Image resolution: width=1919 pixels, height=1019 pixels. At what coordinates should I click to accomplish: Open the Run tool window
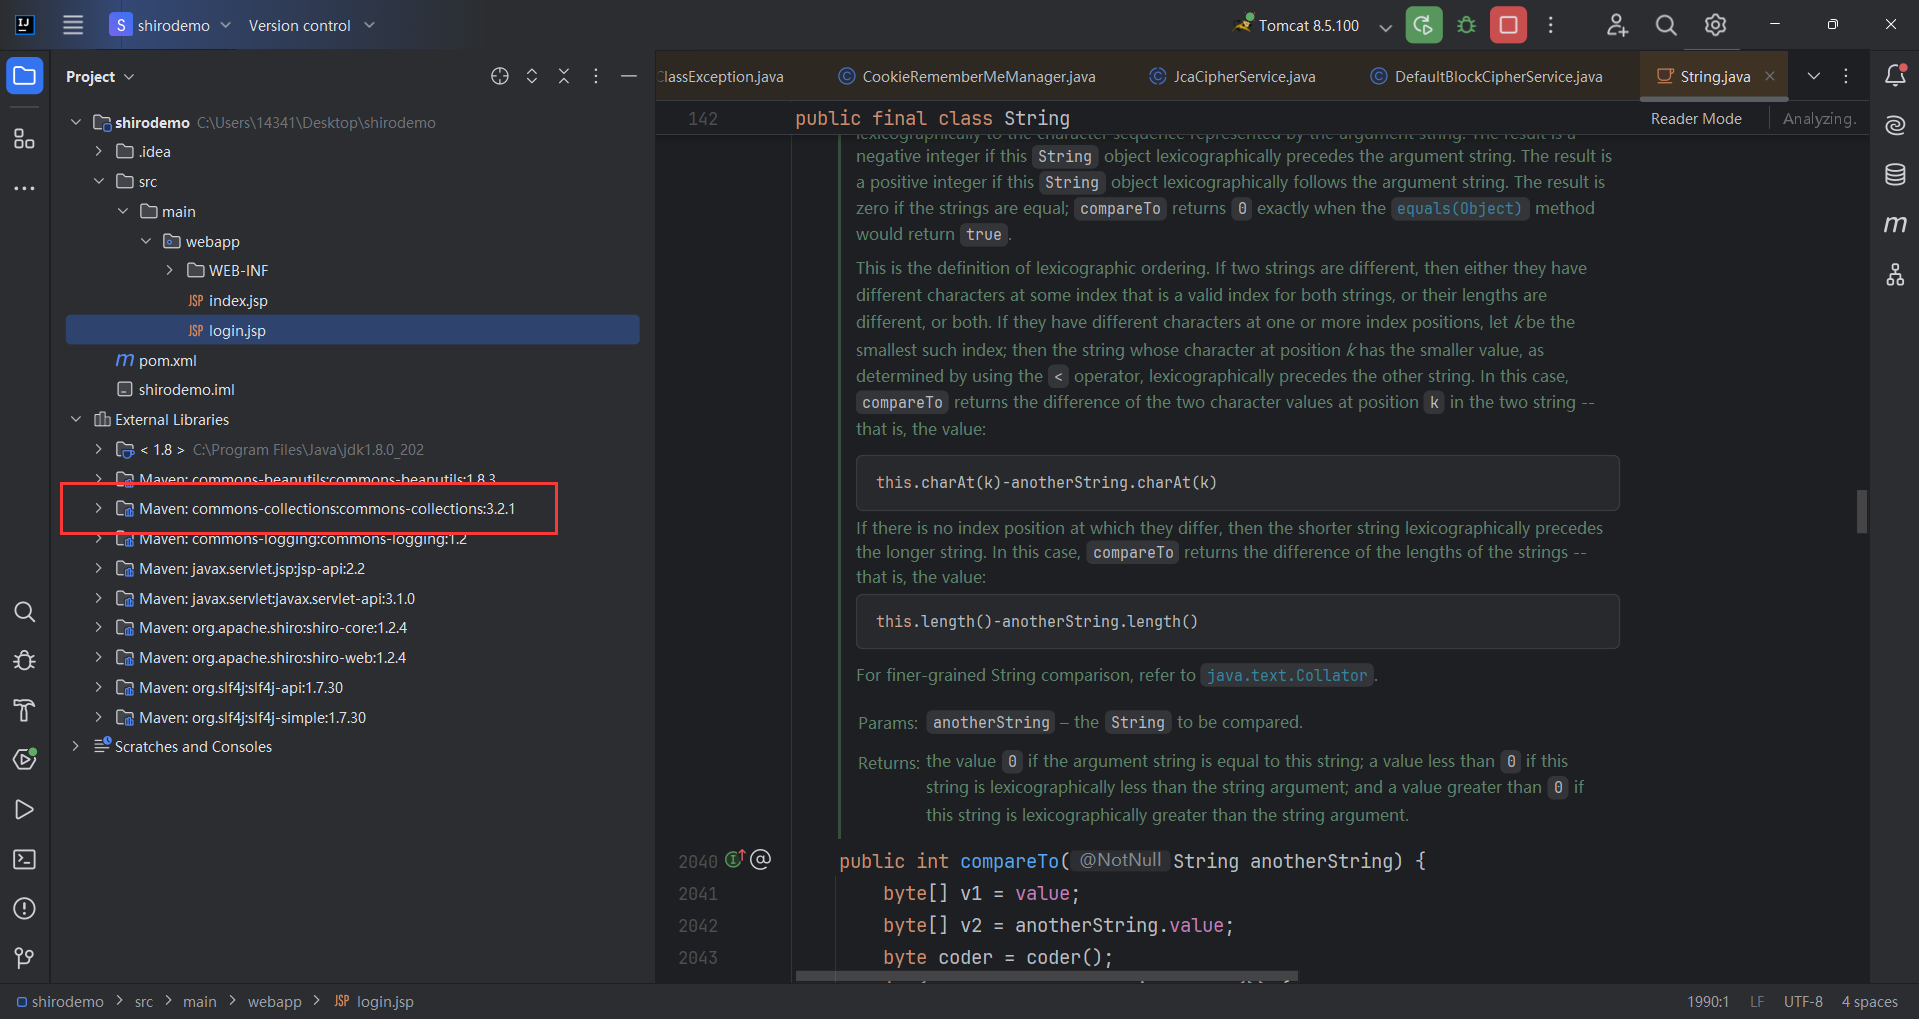(25, 810)
